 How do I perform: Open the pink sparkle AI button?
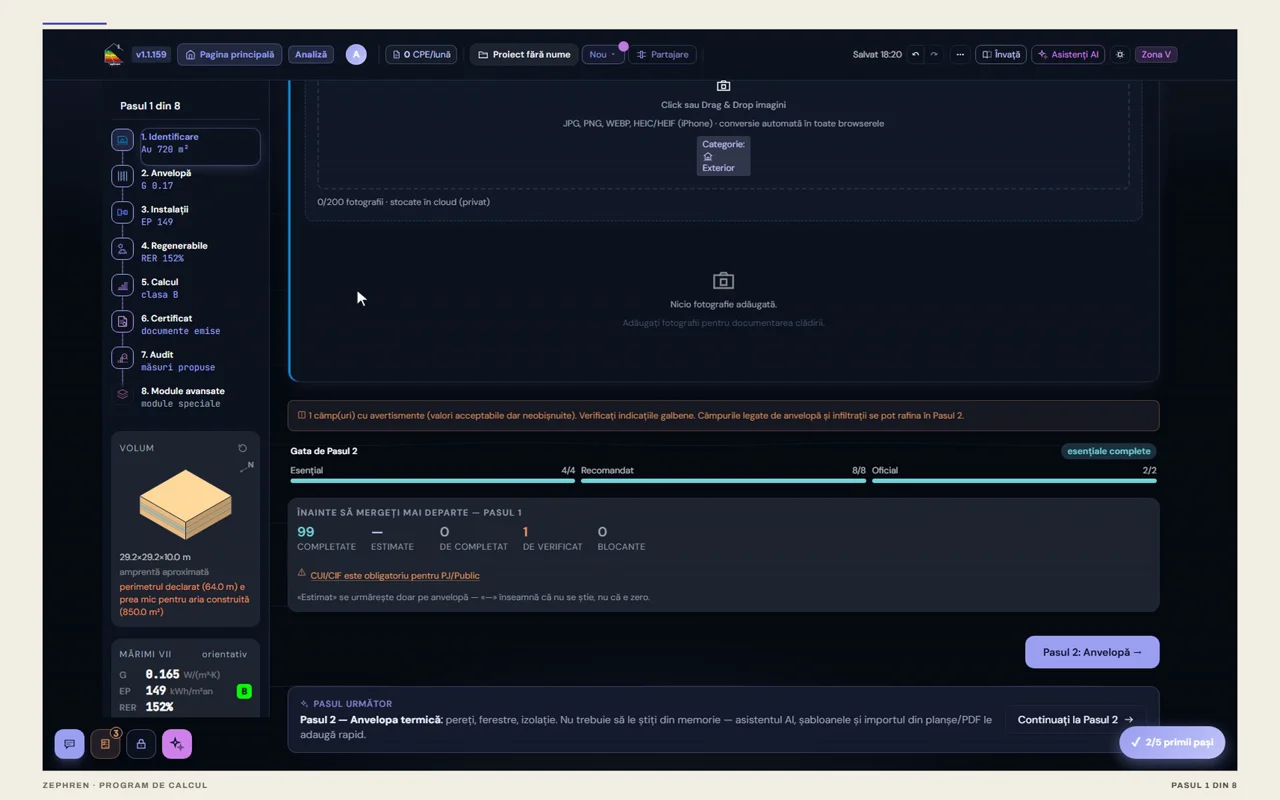pos(177,744)
